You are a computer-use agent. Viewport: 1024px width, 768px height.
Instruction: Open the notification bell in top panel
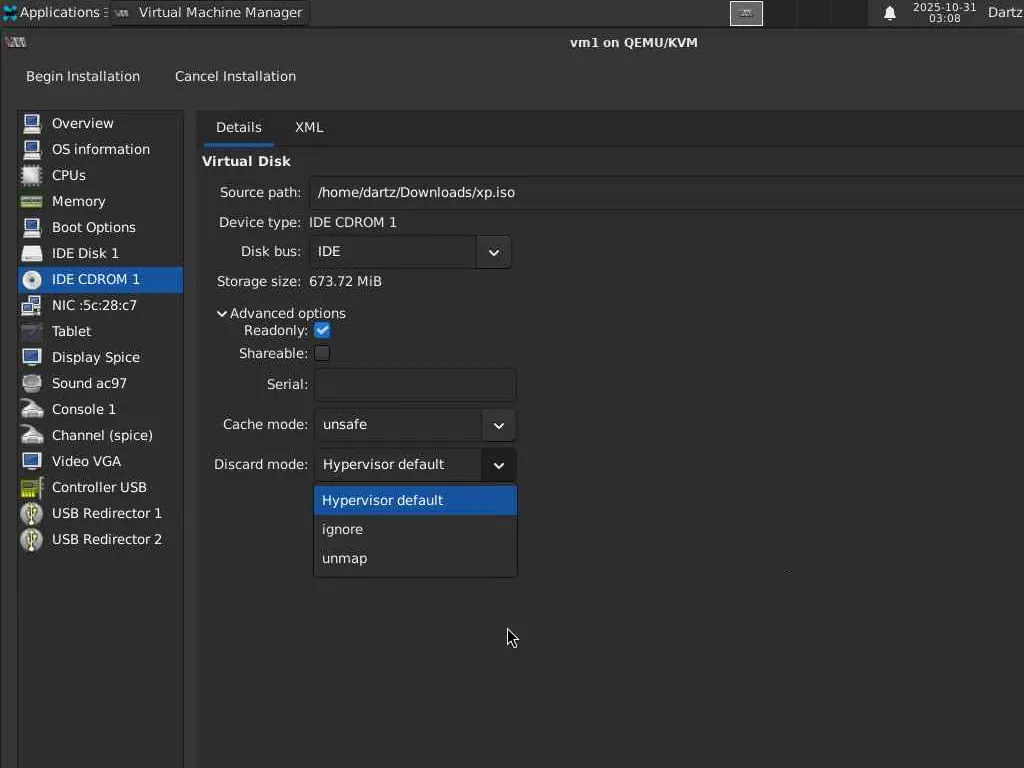pyautogui.click(x=890, y=13)
